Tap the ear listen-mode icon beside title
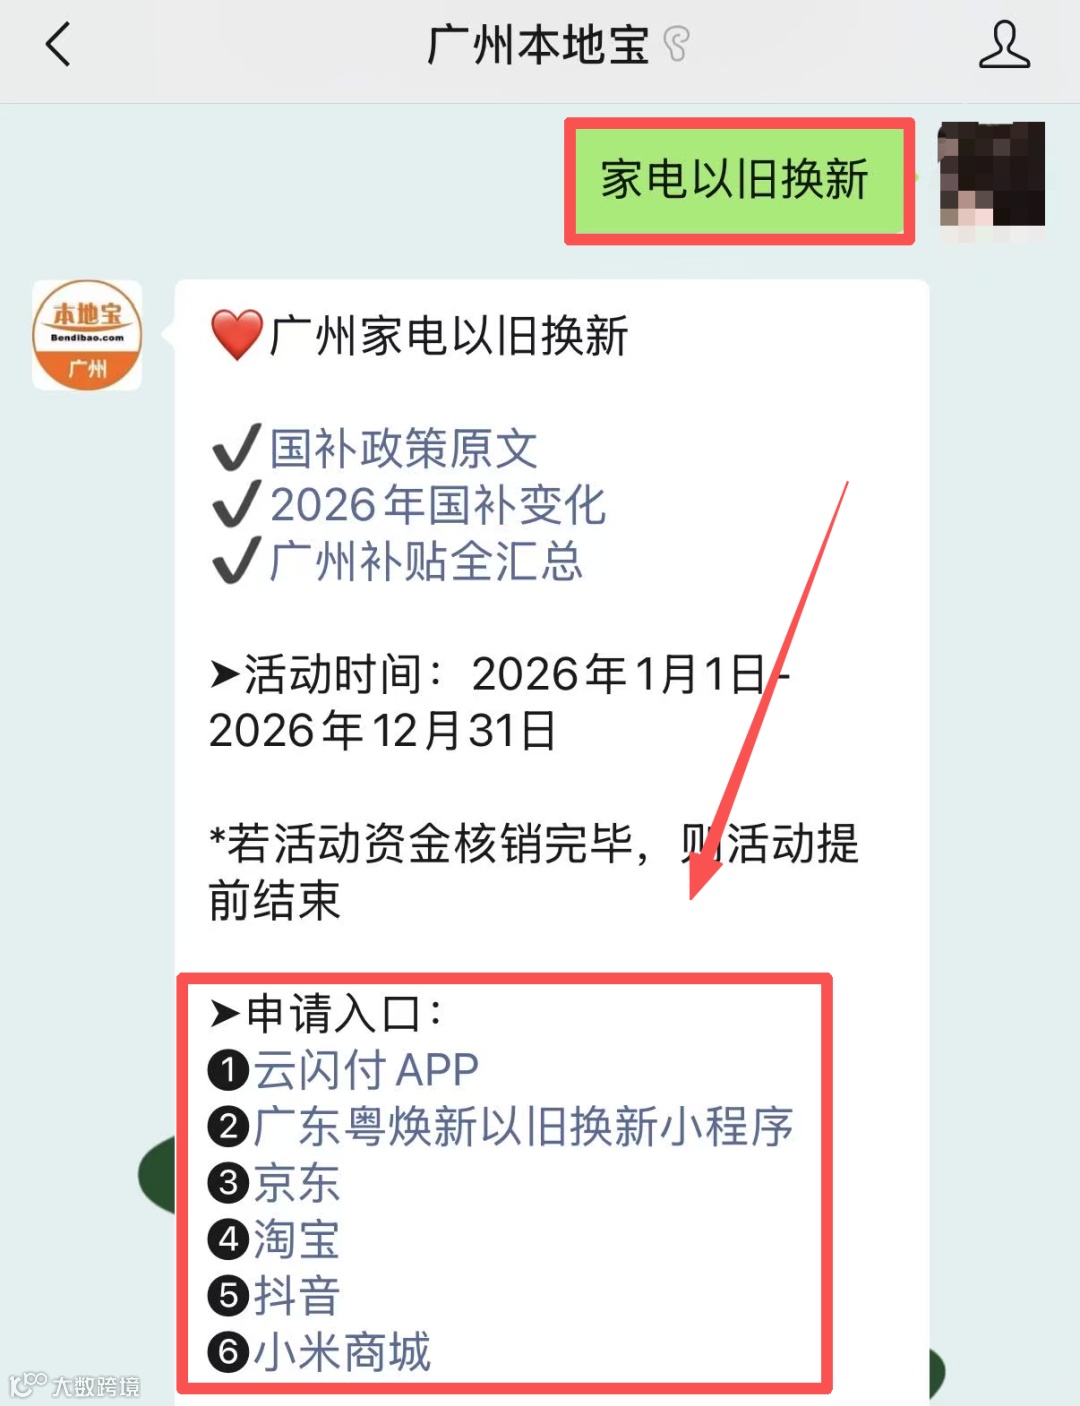This screenshot has height=1406, width=1080. point(677,45)
